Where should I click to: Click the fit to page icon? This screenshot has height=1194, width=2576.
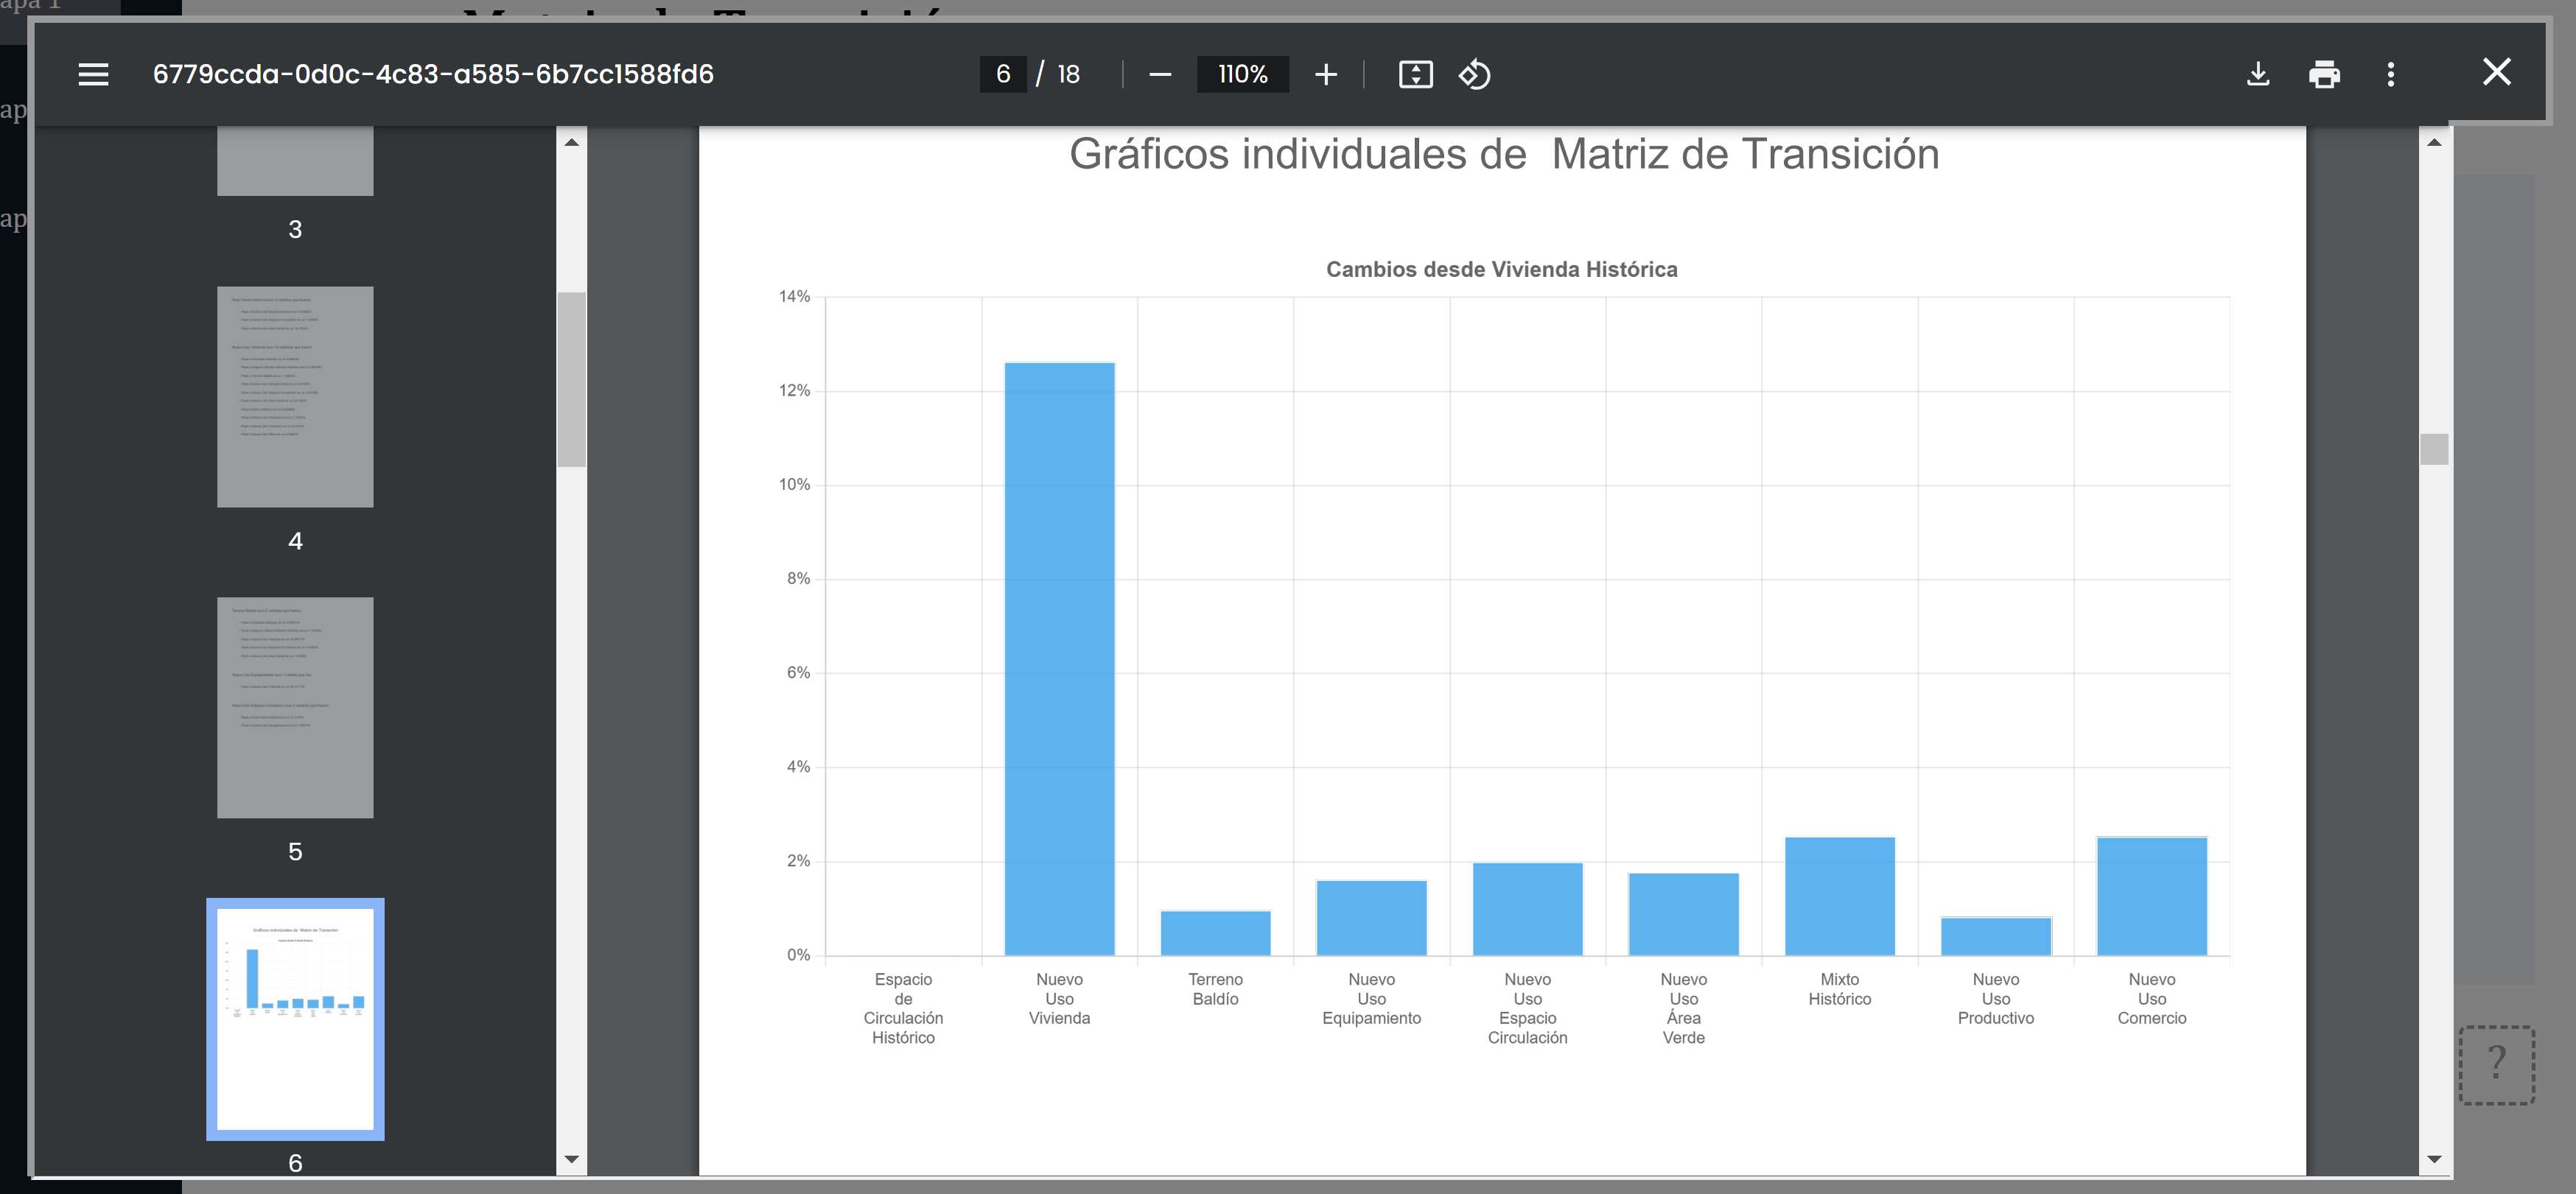point(1415,74)
